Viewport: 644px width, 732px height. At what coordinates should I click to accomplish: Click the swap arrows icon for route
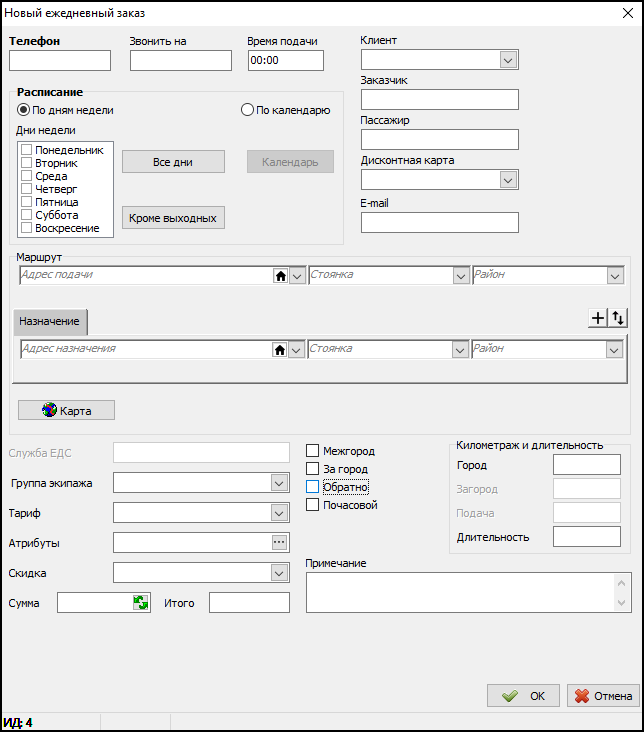618,318
